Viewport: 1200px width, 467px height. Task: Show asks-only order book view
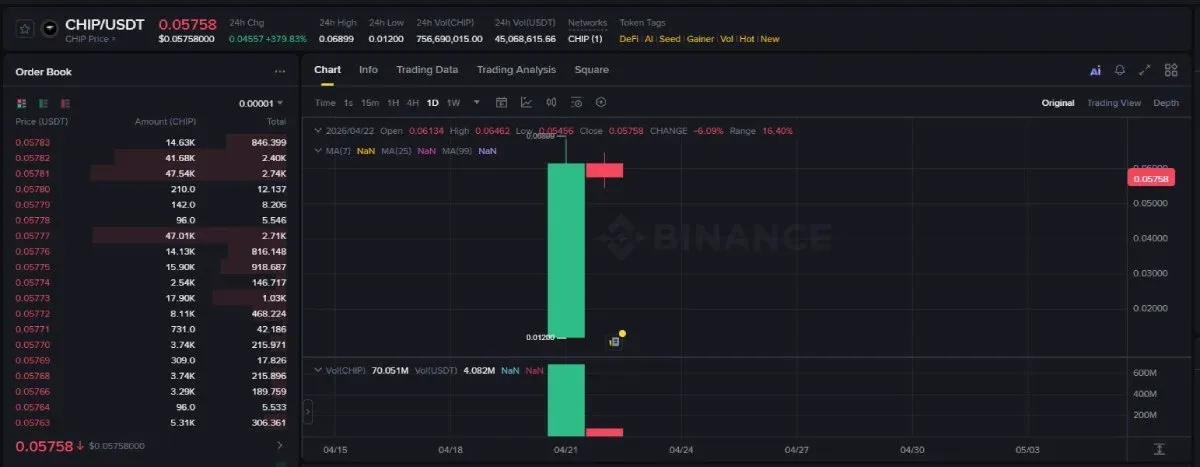pyautogui.click(x=66, y=103)
